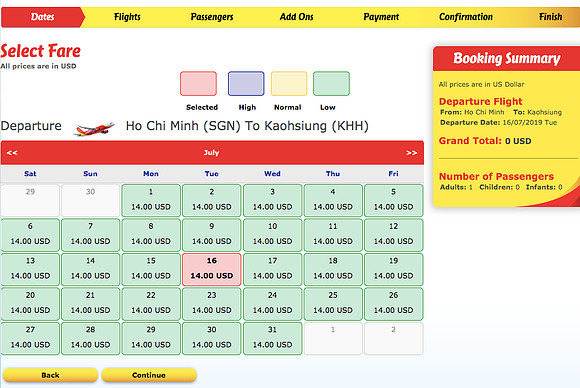This screenshot has height=388, width=580.
Task: Open the Confirmation step tab
Action: 466,17
